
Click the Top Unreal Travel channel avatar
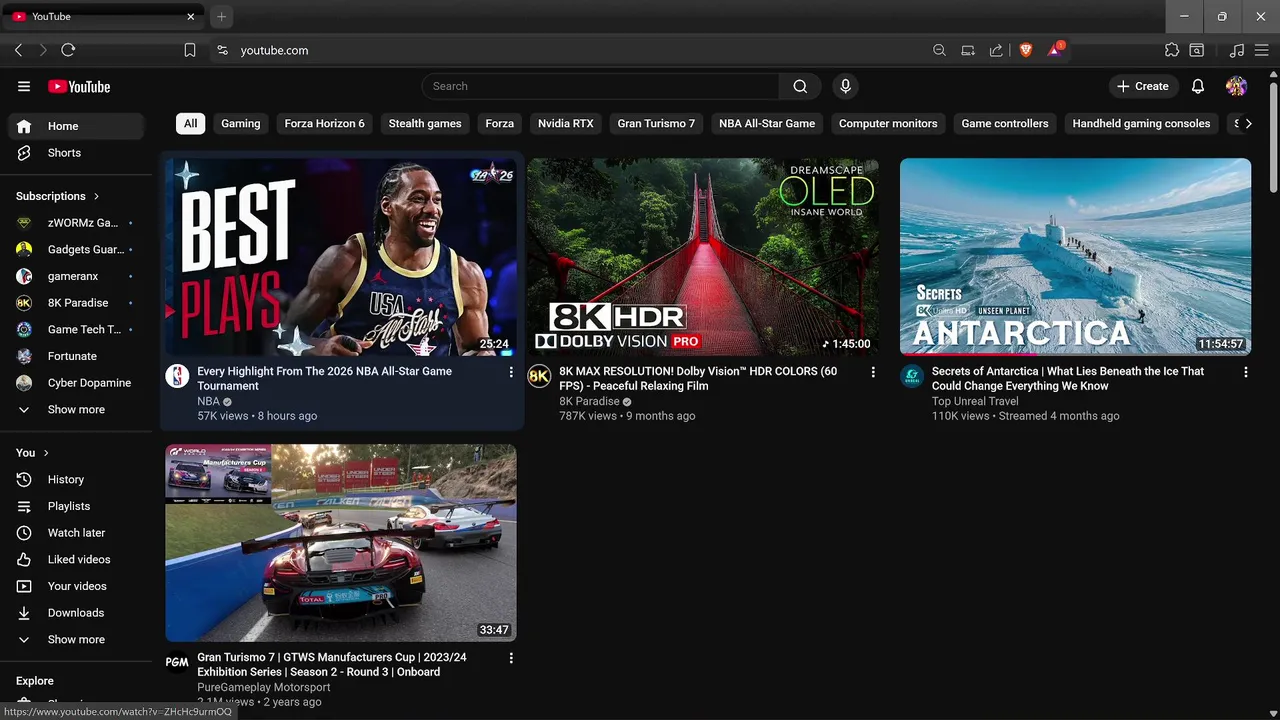(912, 376)
